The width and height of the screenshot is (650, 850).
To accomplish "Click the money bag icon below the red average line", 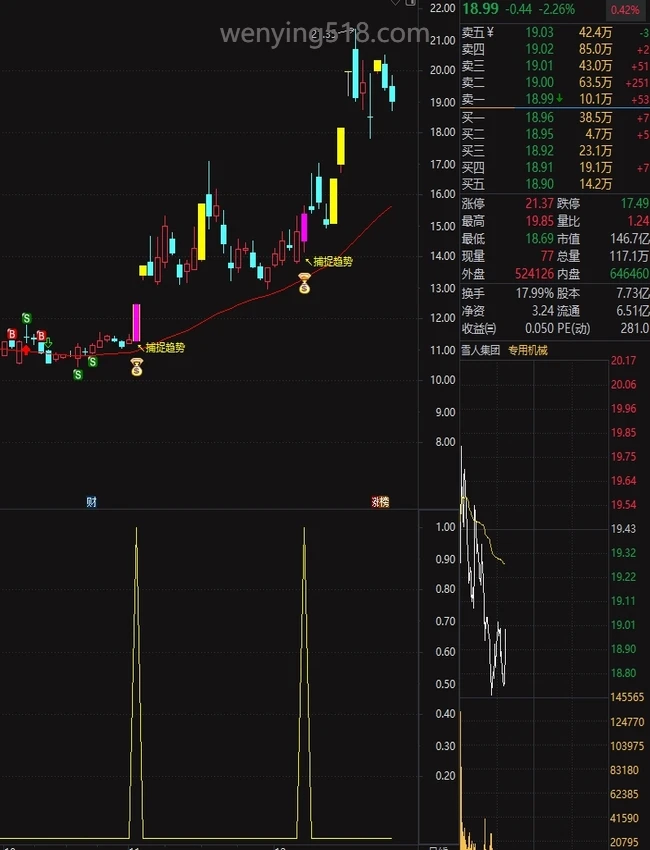I will point(304,284).
